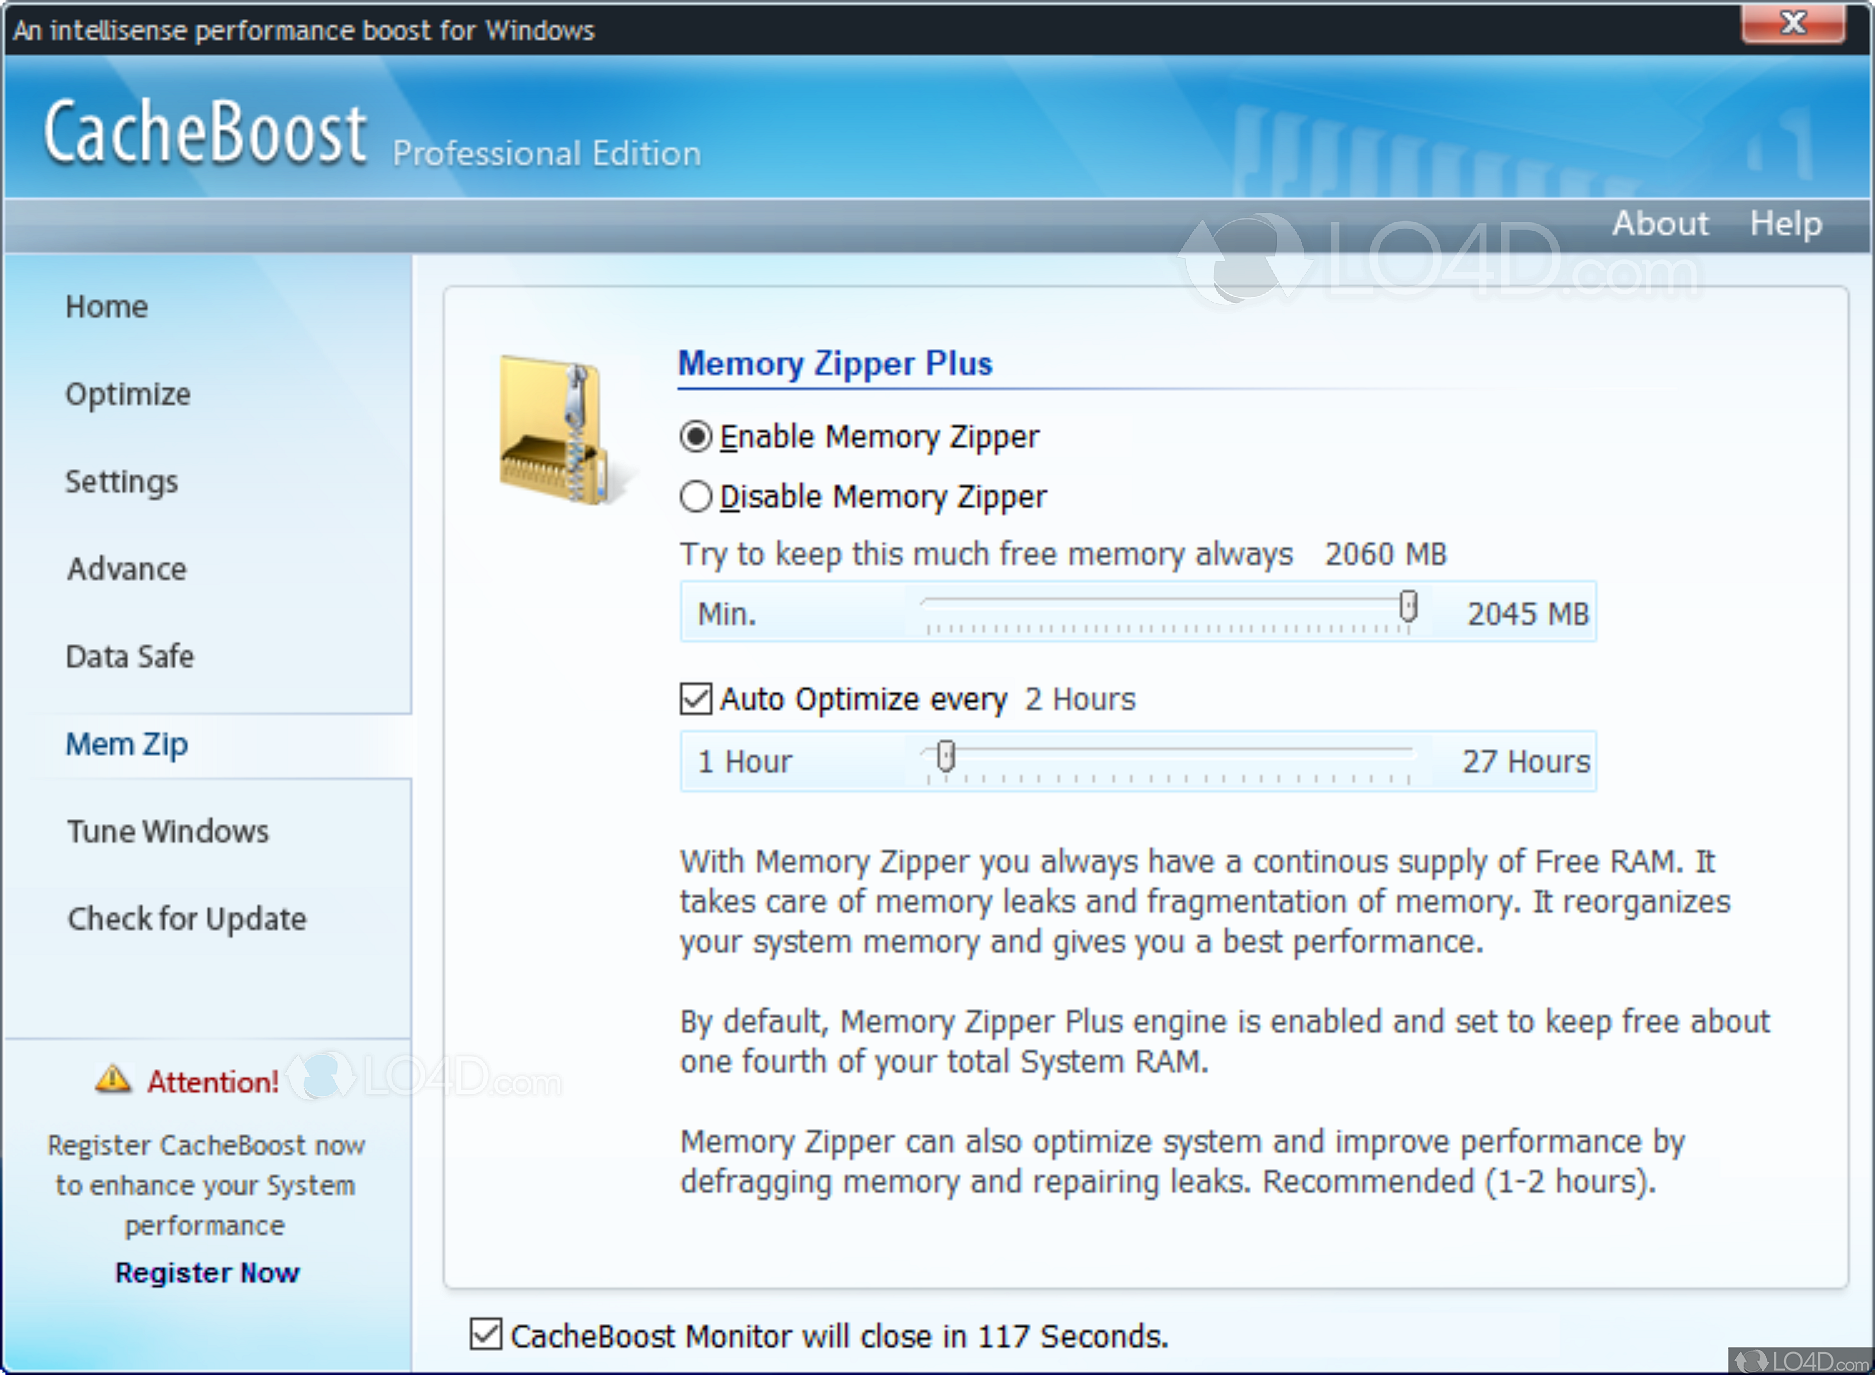1875x1375 pixels.
Task: Click the 27 Hours maximum label
Action: (1526, 761)
